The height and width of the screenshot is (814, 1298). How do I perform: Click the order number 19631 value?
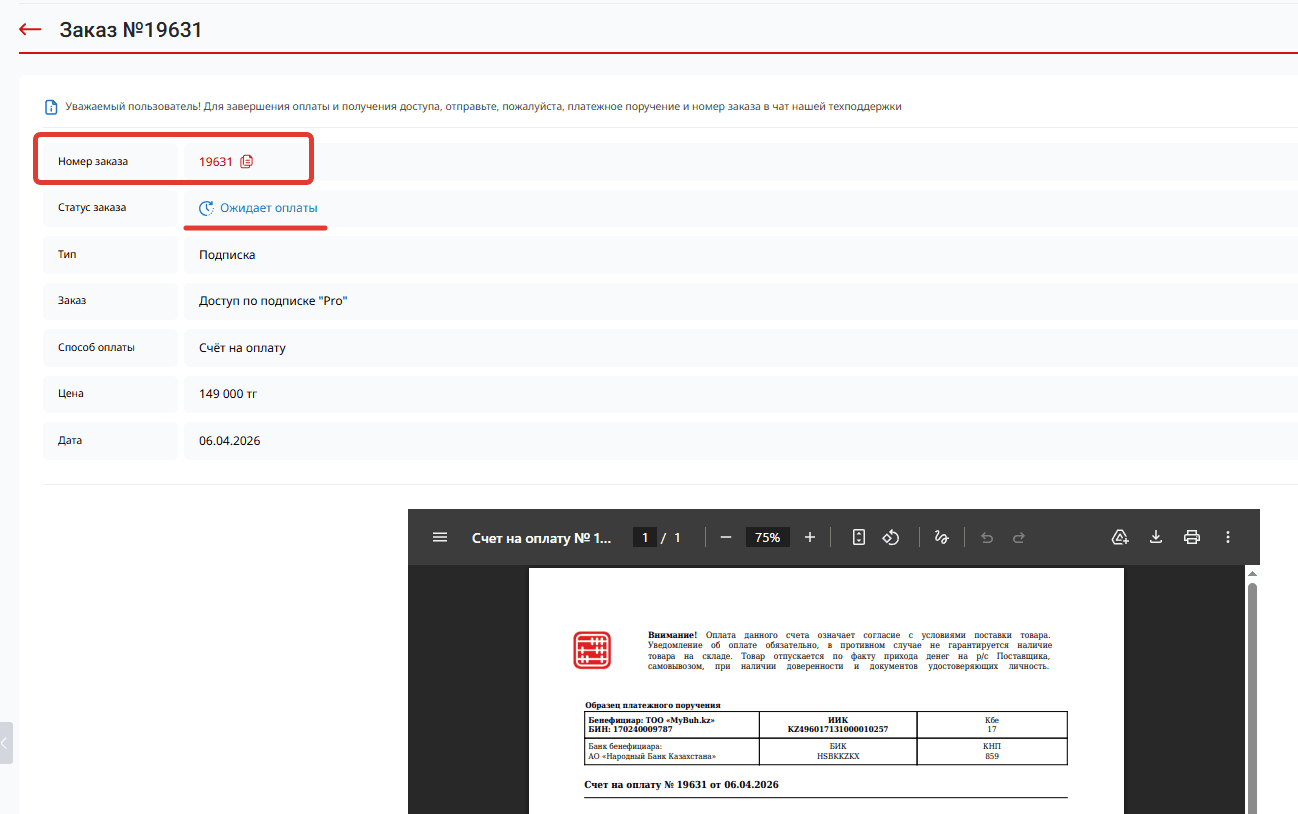(215, 161)
